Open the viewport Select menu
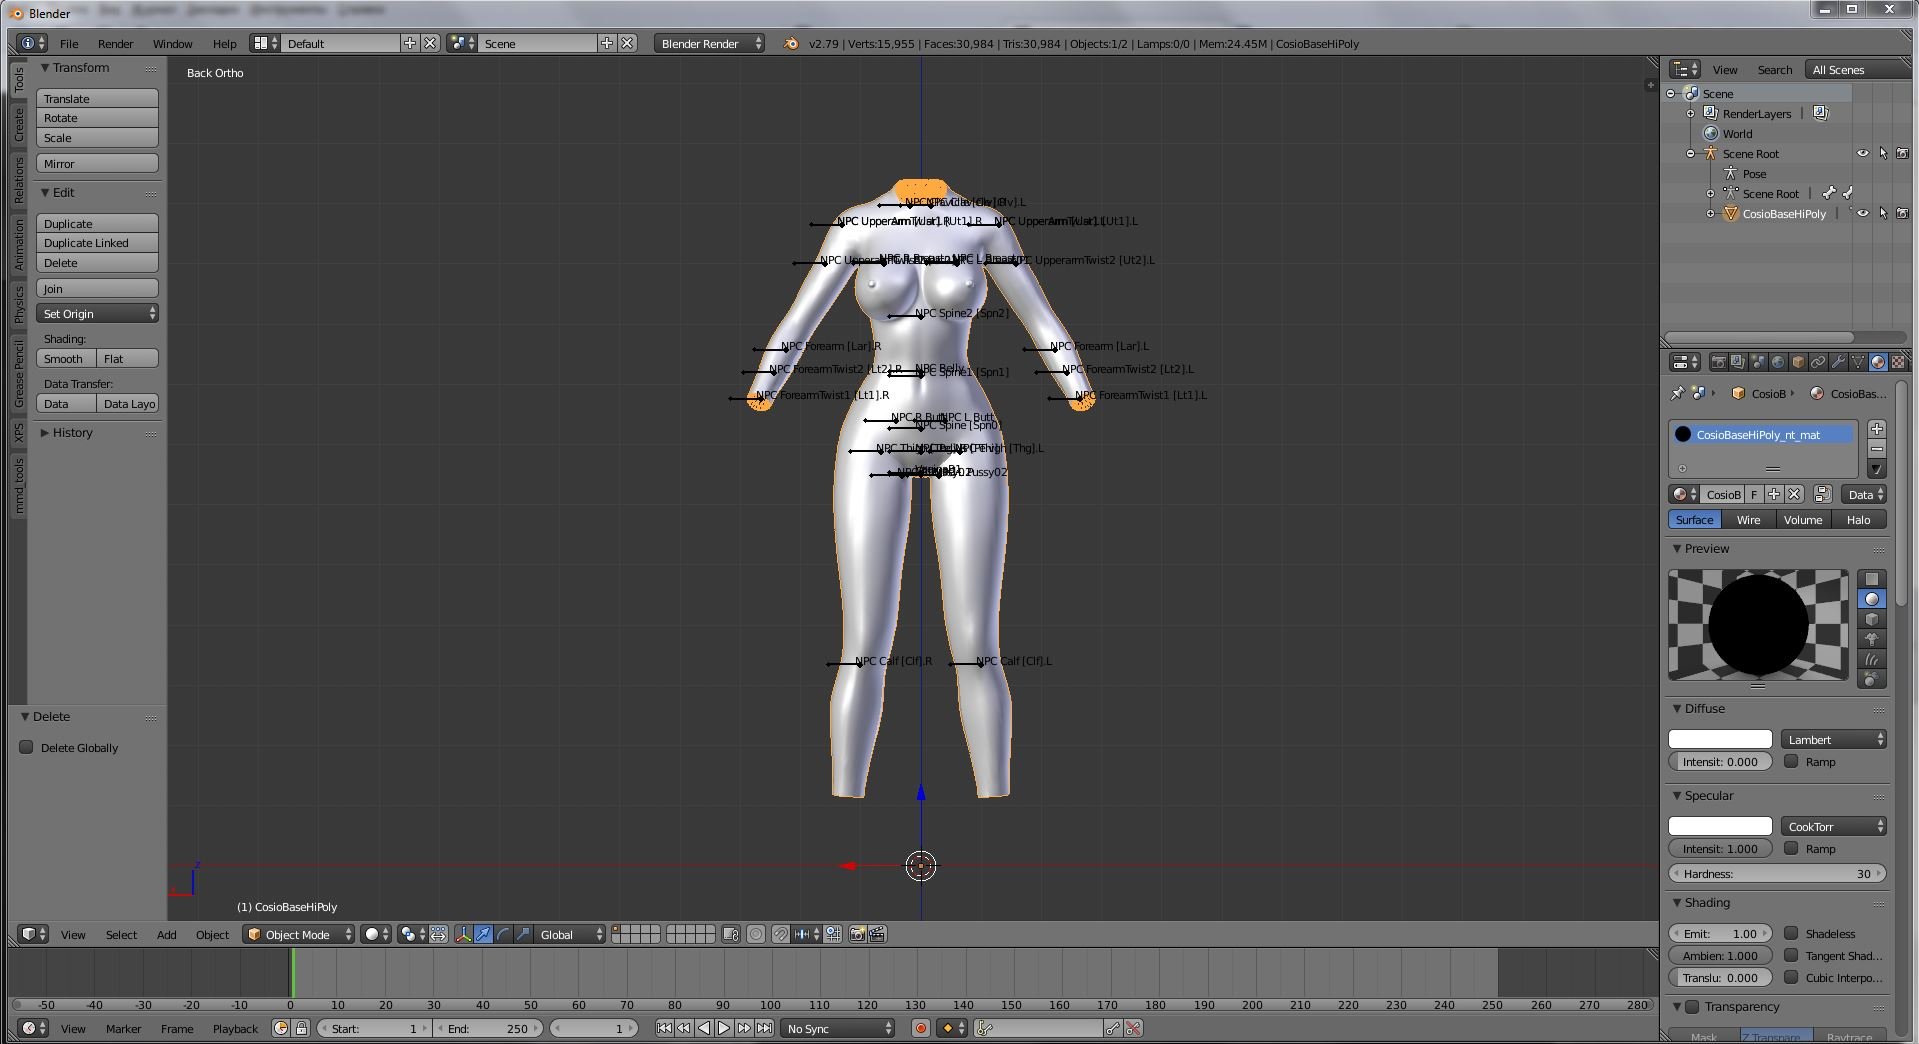Screen dimensions: 1919x1044 (x=121, y=934)
